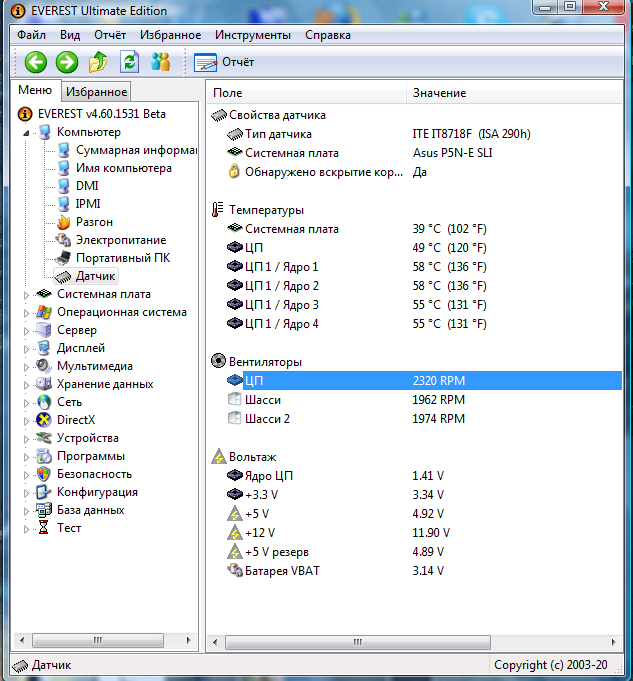This screenshot has width=633, height=681.
Task: Click the server icon beside Сервер
Action: click(x=44, y=330)
